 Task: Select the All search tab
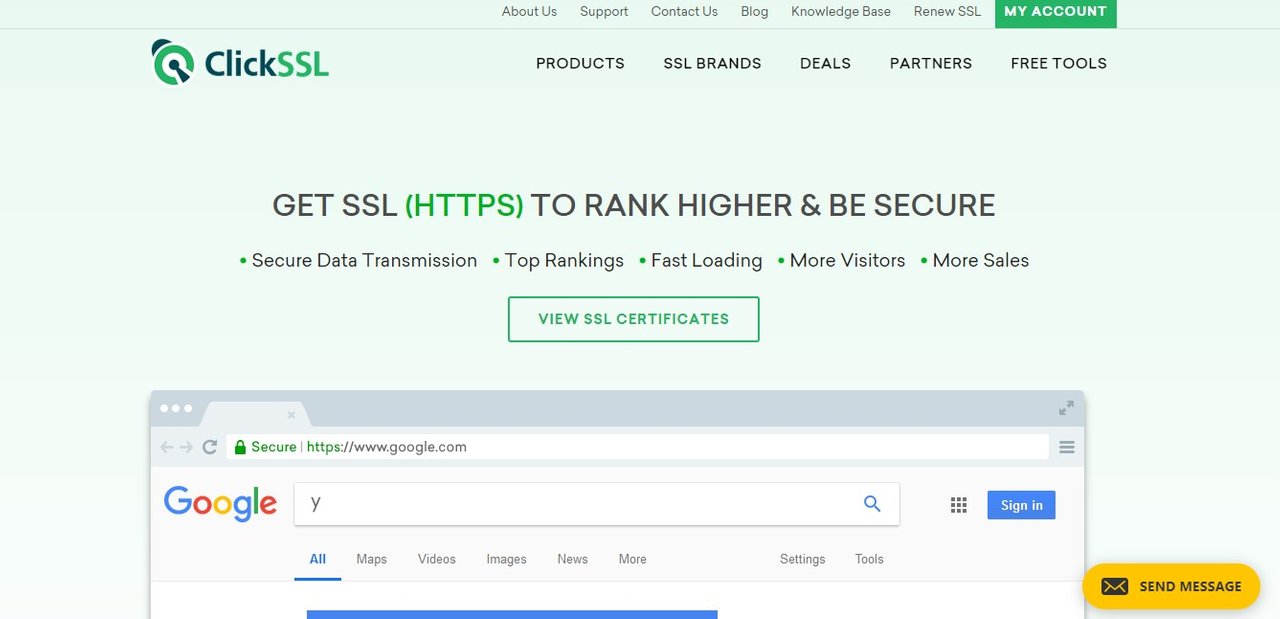[x=317, y=560]
